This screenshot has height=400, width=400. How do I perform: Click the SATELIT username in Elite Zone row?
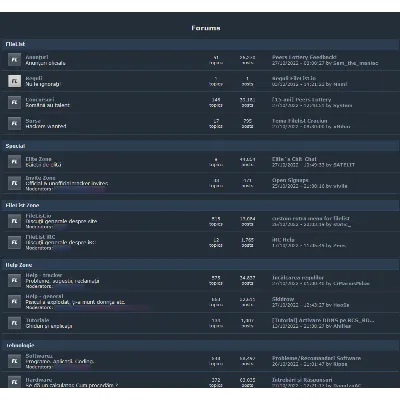click(344, 165)
